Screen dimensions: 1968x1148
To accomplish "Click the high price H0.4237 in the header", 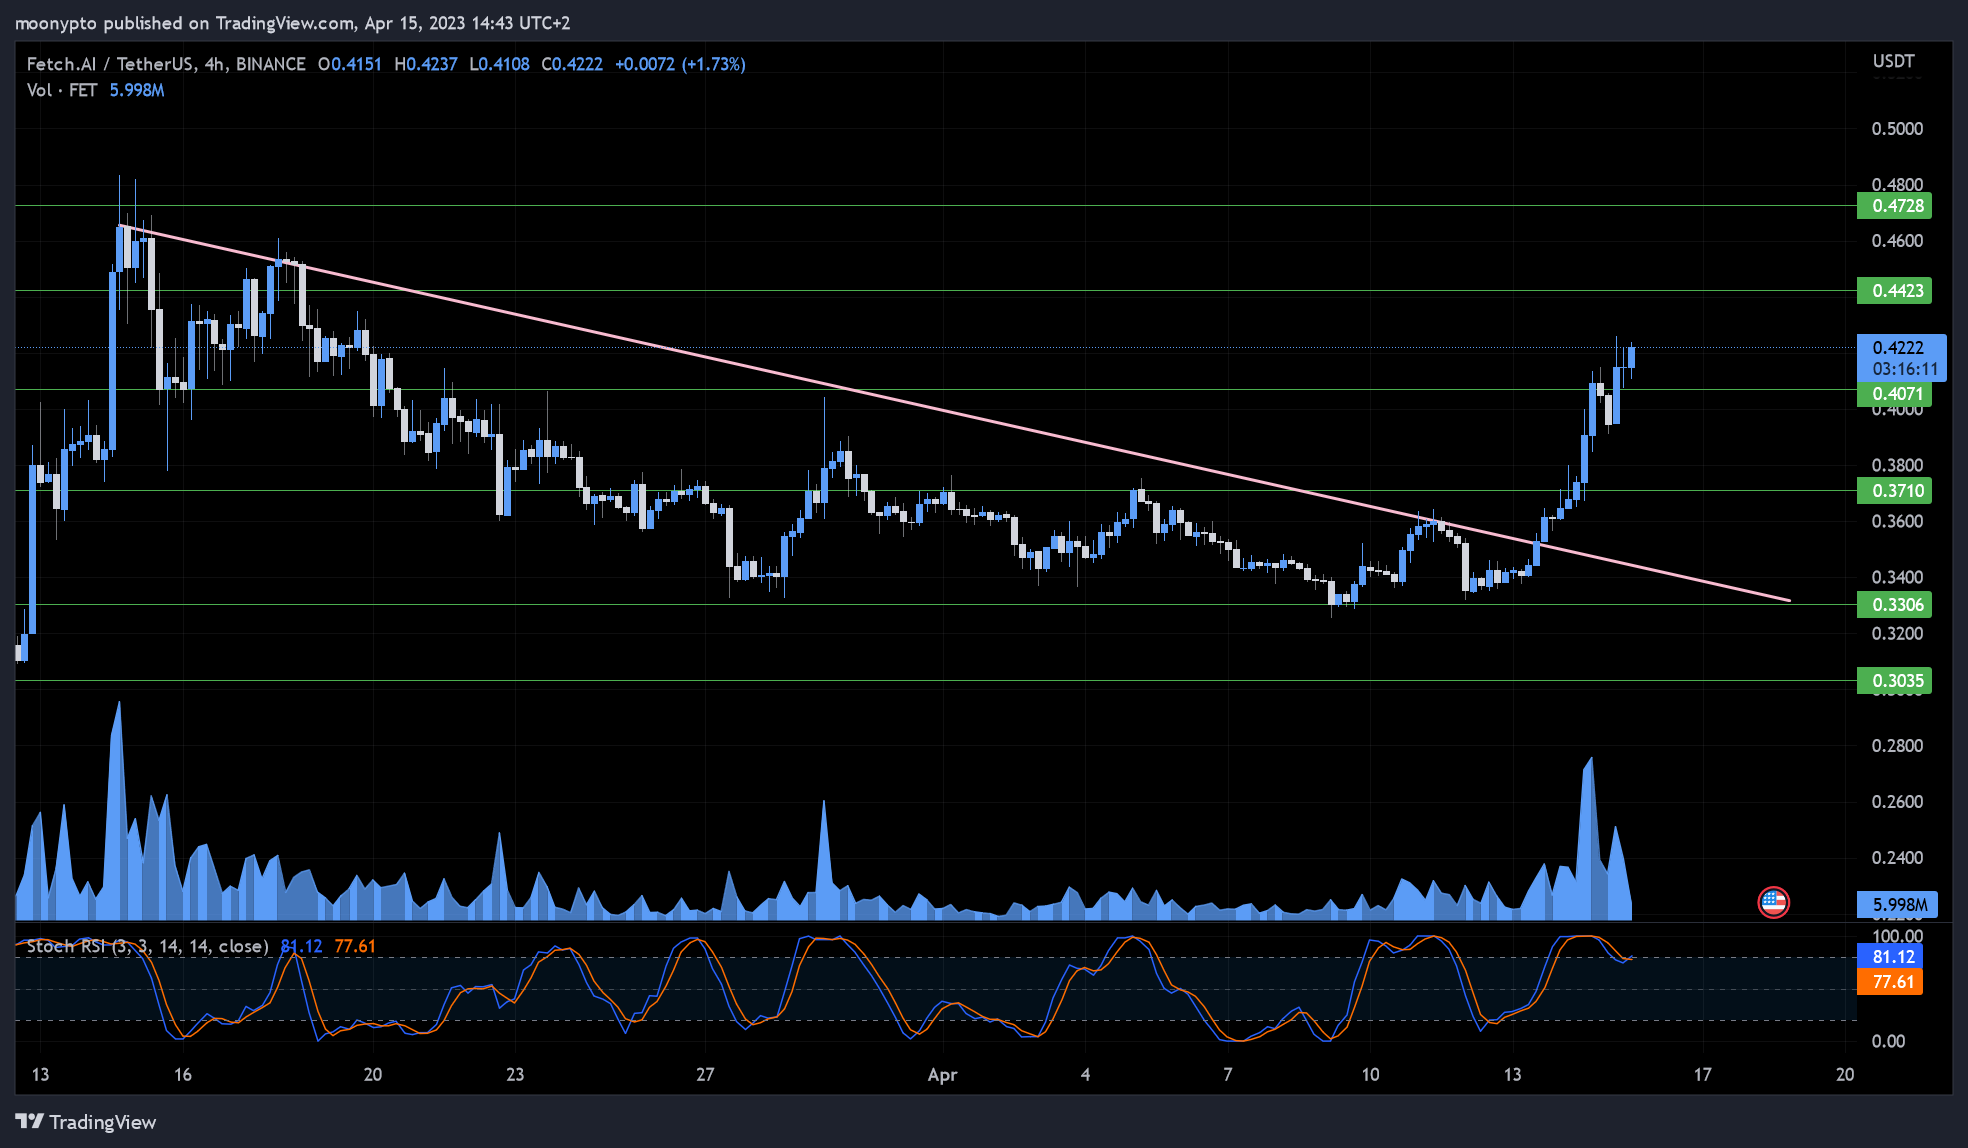I will point(426,64).
